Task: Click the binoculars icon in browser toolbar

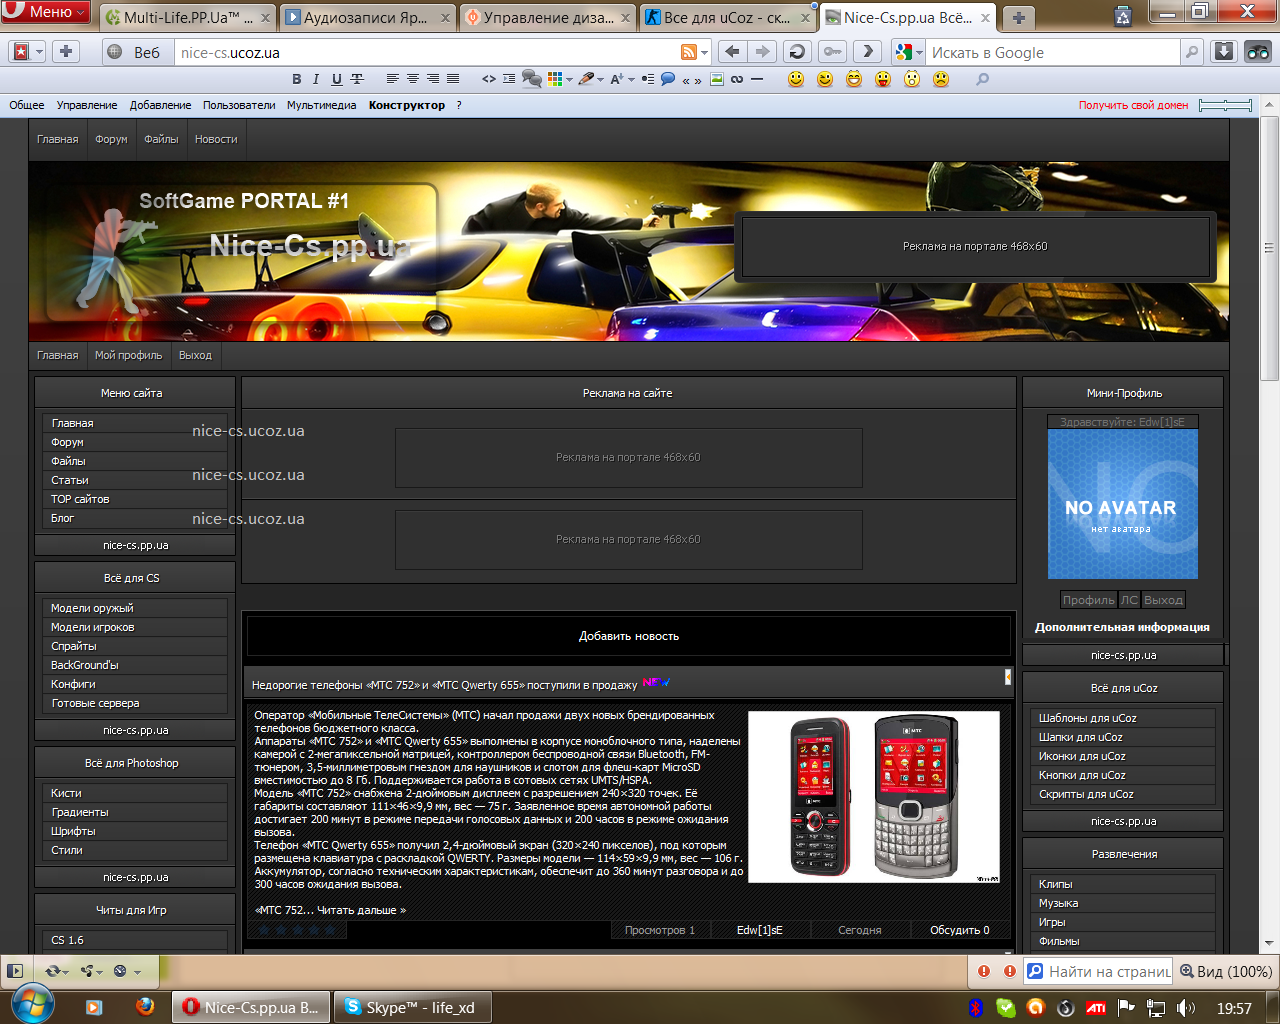Action: tap(1258, 52)
